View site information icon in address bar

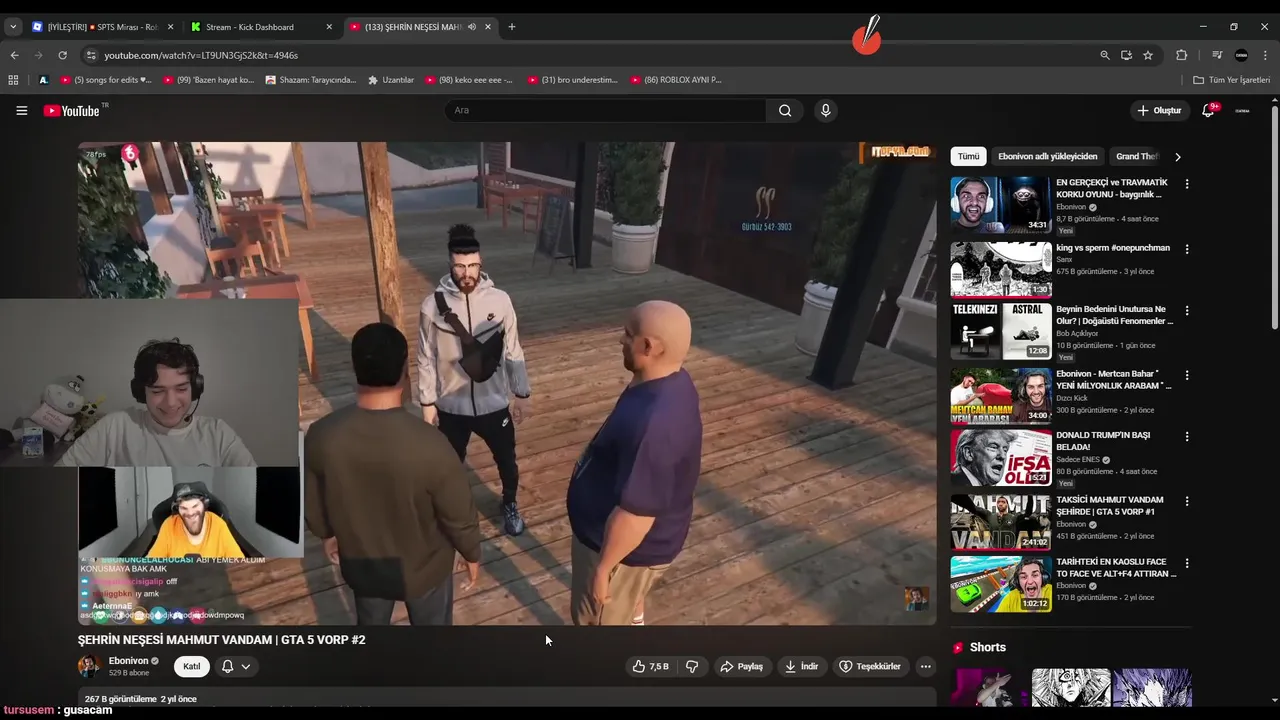click(91, 55)
